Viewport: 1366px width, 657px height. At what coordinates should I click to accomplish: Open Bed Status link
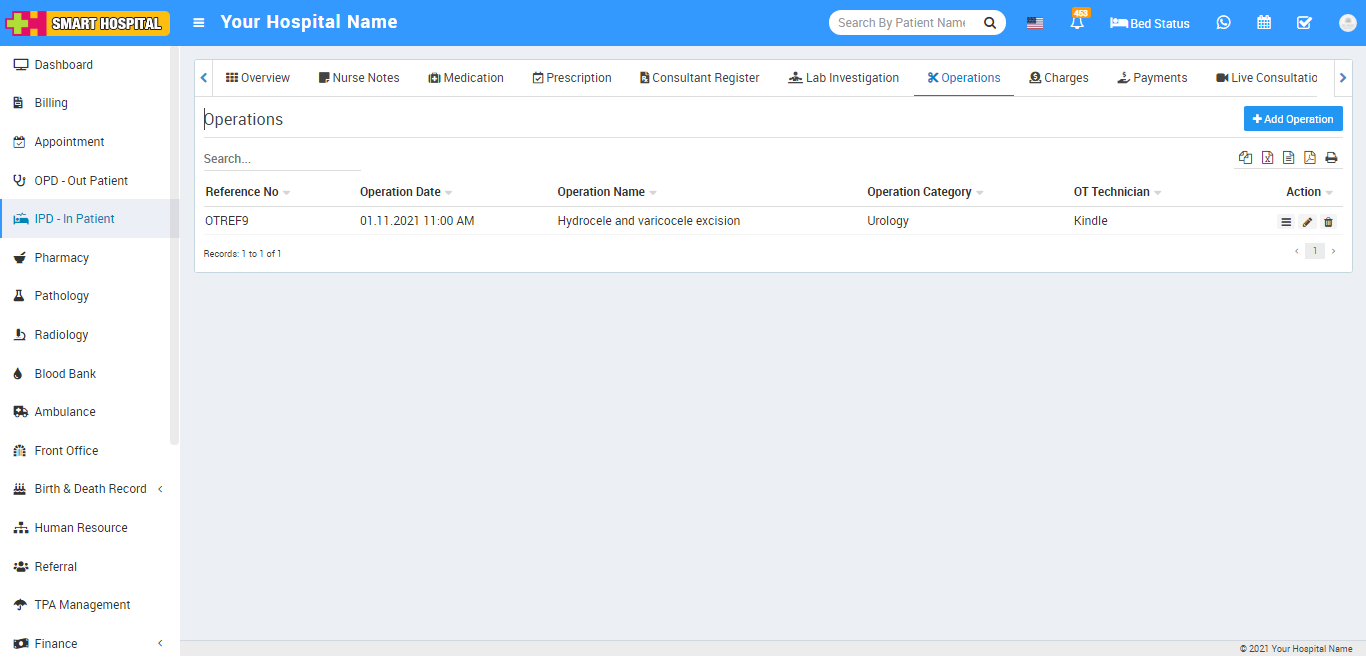coord(1150,23)
